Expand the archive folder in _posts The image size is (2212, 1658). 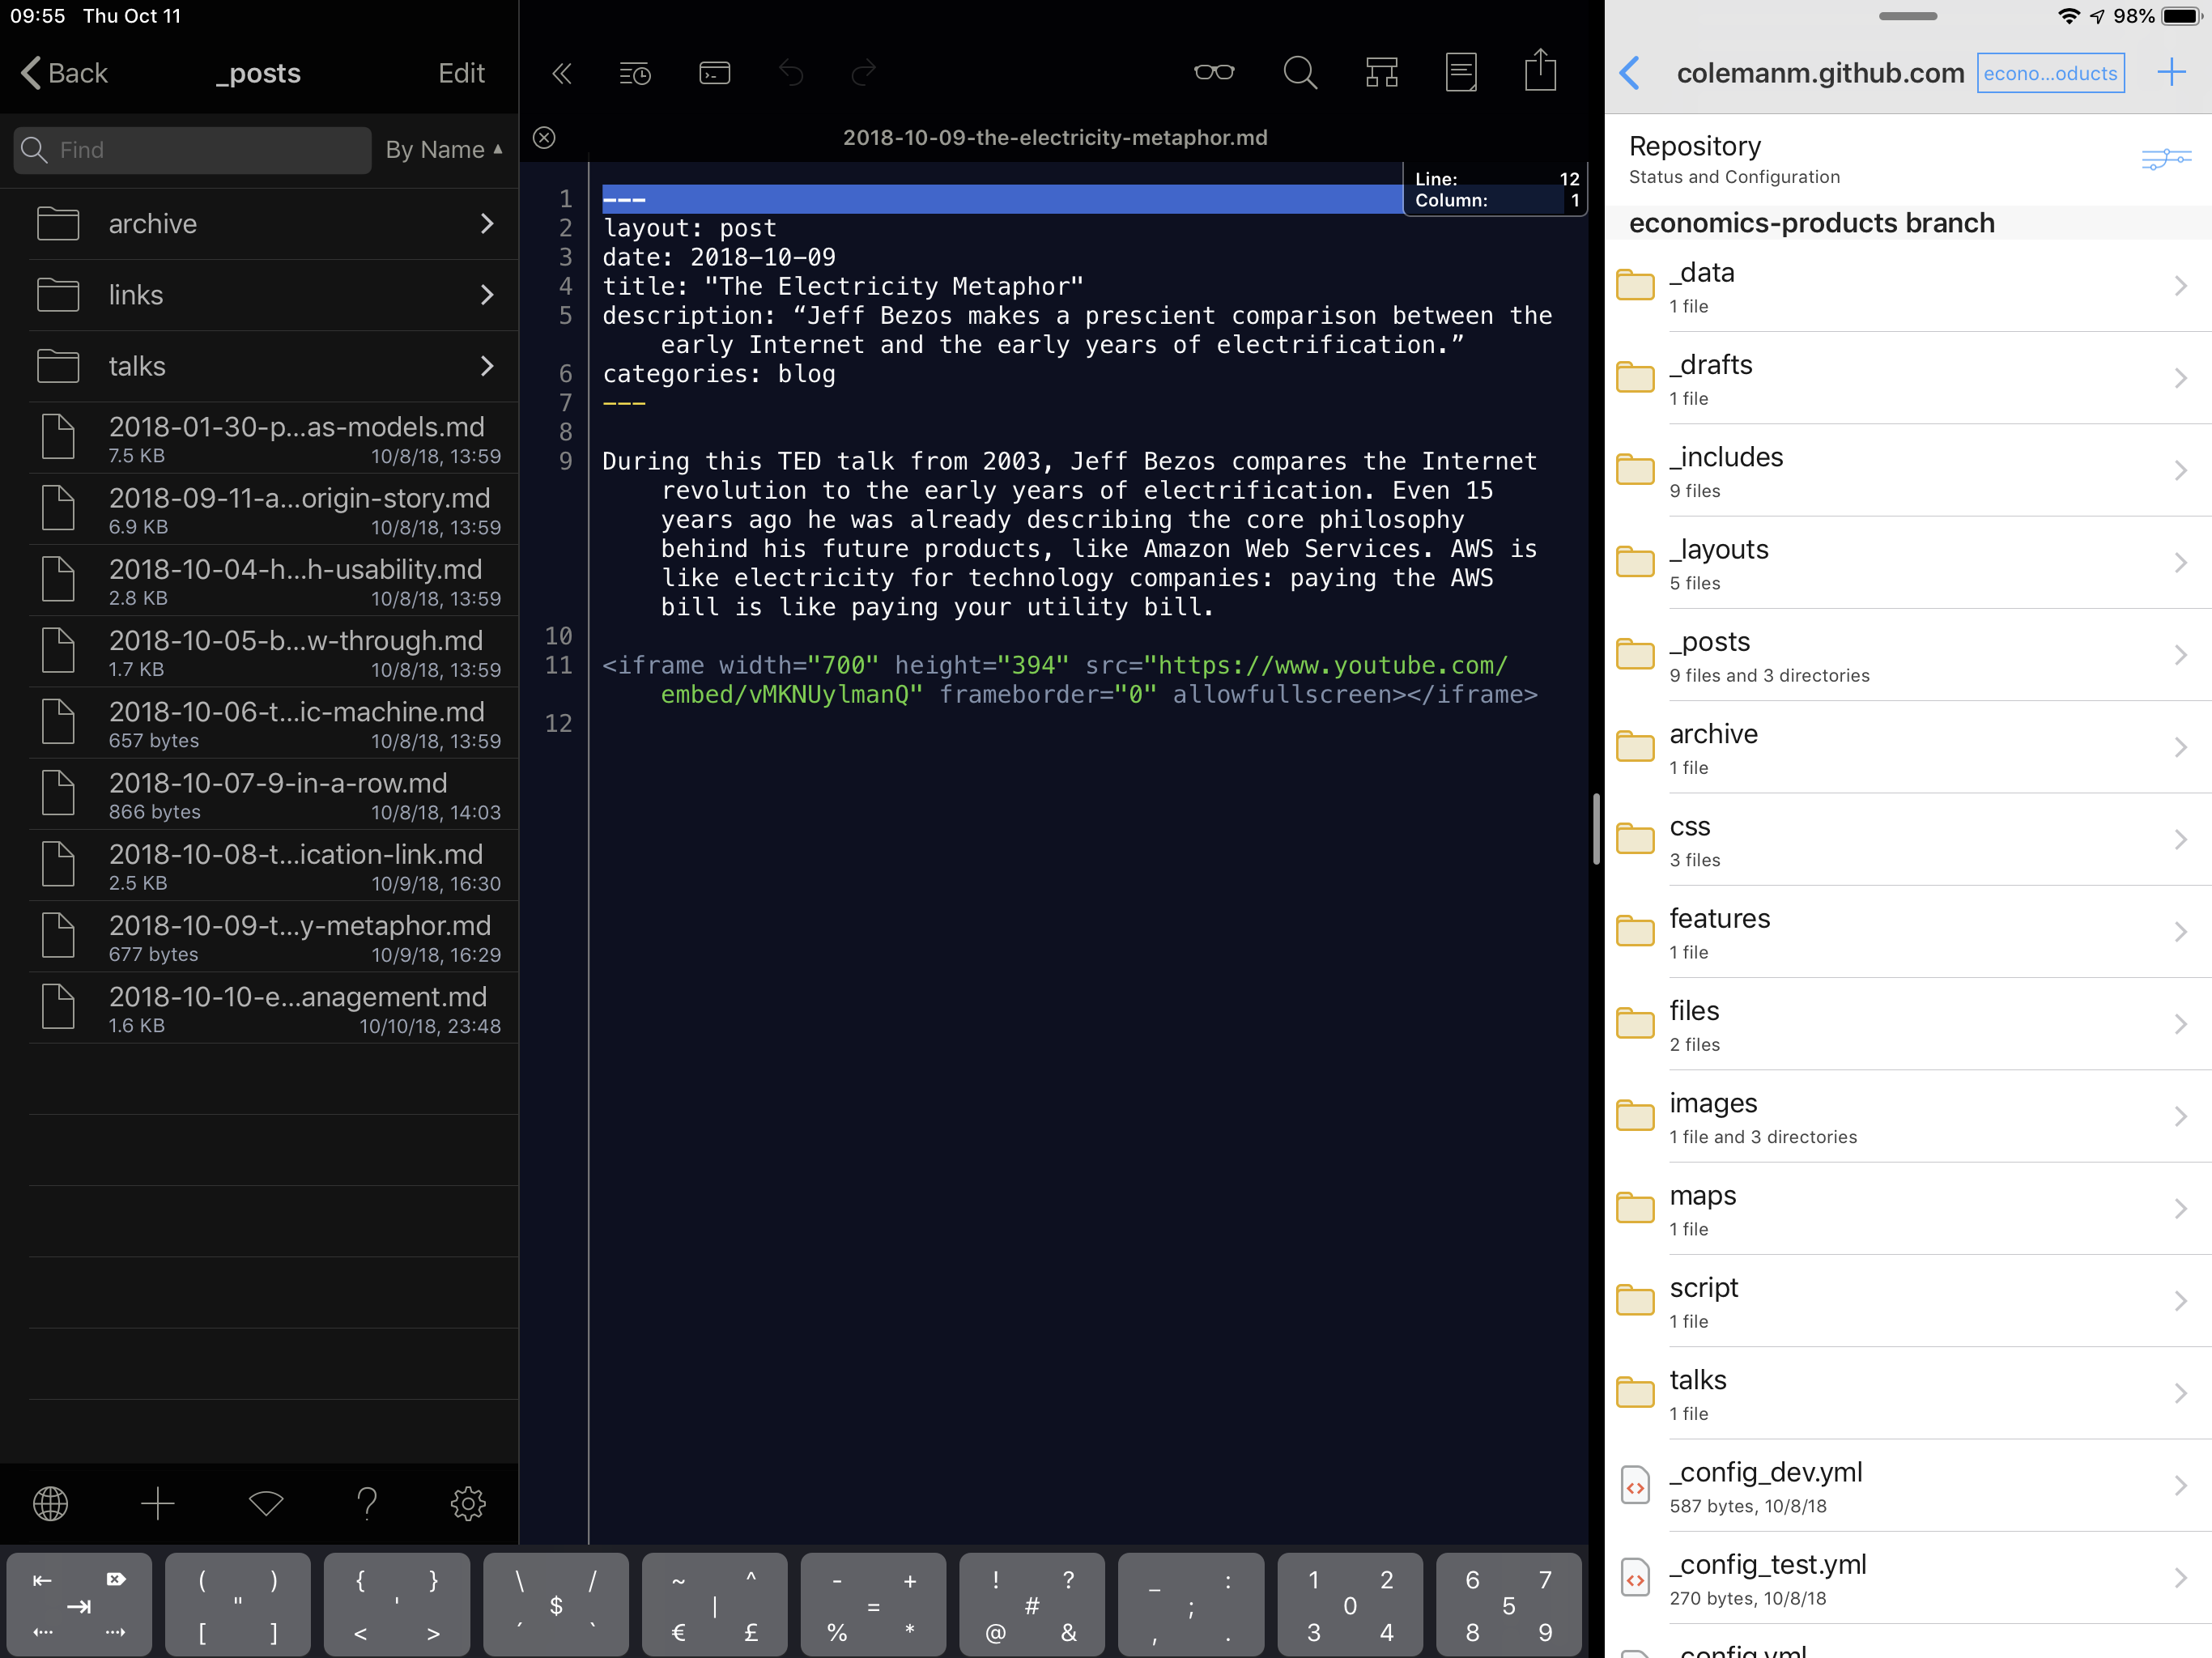coord(265,224)
